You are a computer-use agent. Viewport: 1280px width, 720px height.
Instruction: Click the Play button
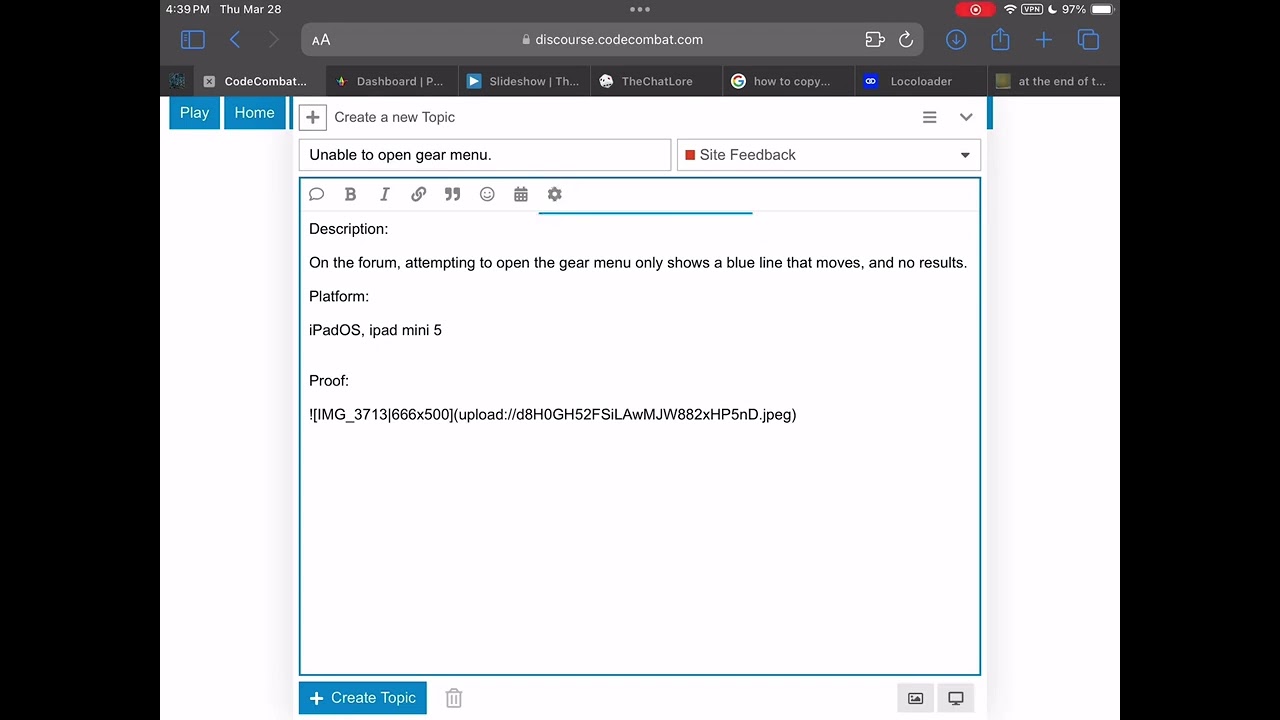tap(194, 113)
